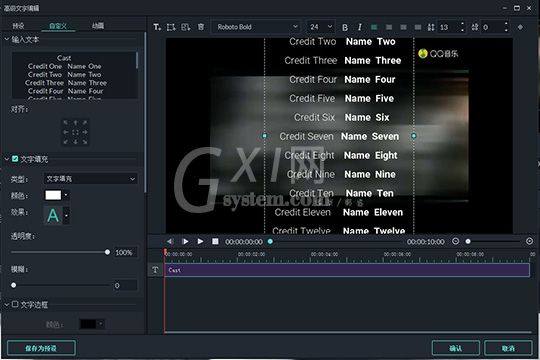Open the font size 24 dropdown
The image size is (540, 360).
coord(321,27)
